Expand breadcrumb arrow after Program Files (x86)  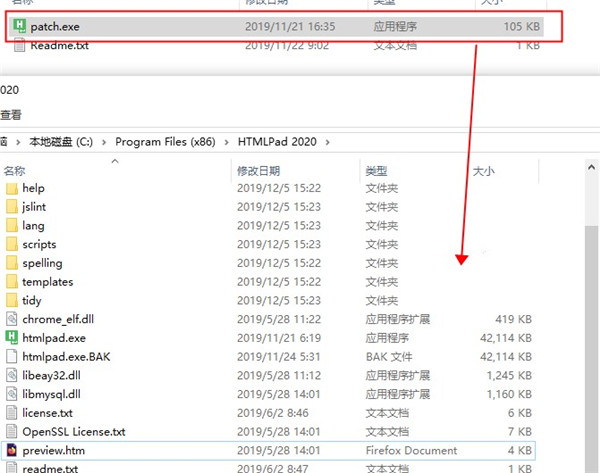click(x=227, y=142)
